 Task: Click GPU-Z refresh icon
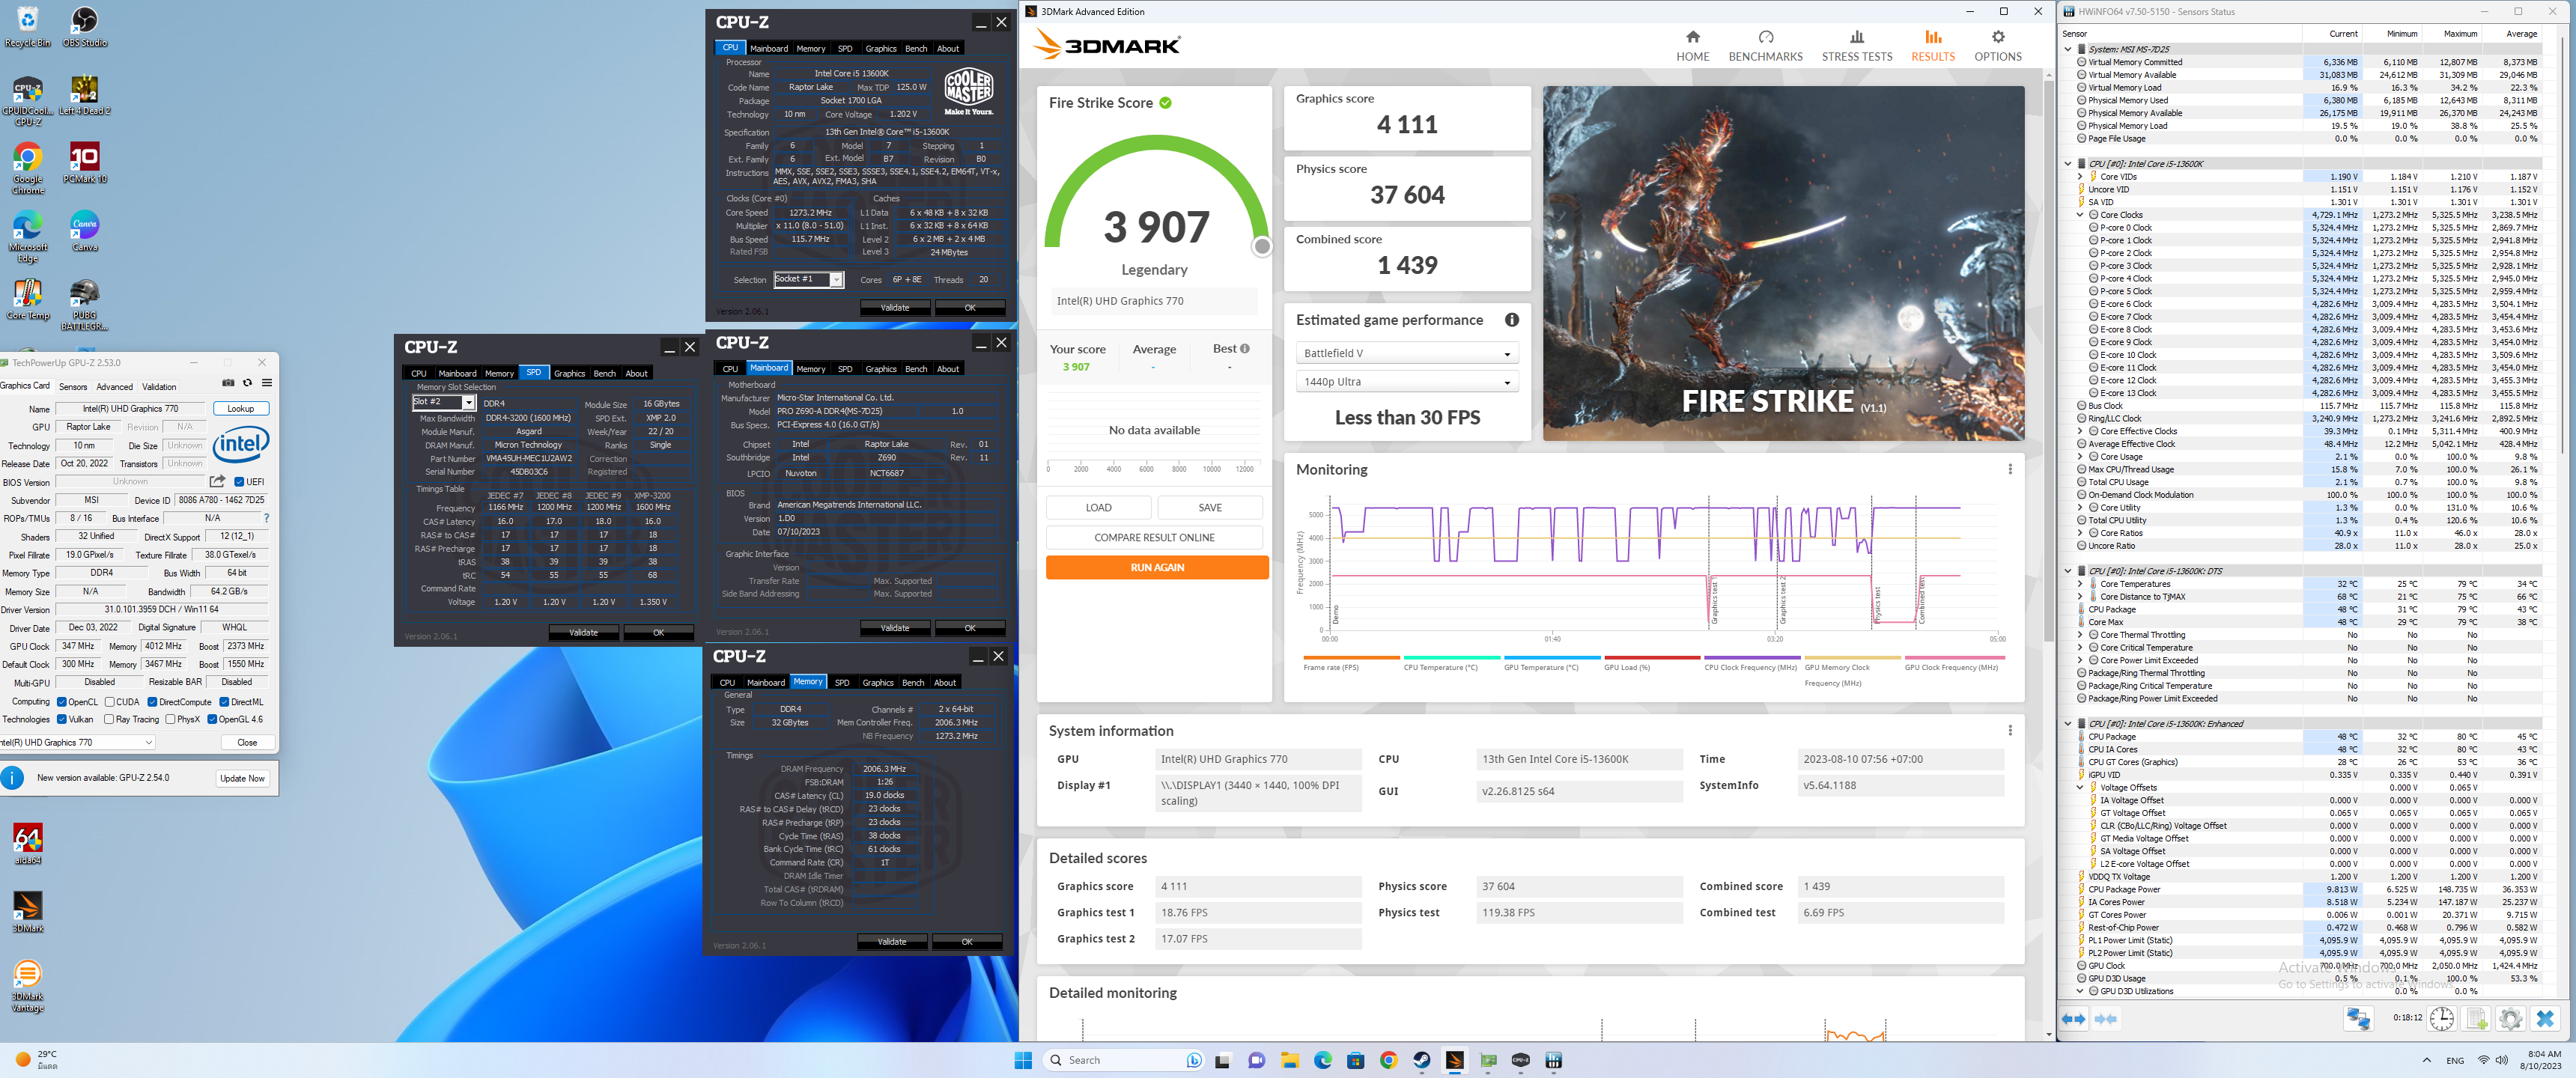[x=247, y=383]
